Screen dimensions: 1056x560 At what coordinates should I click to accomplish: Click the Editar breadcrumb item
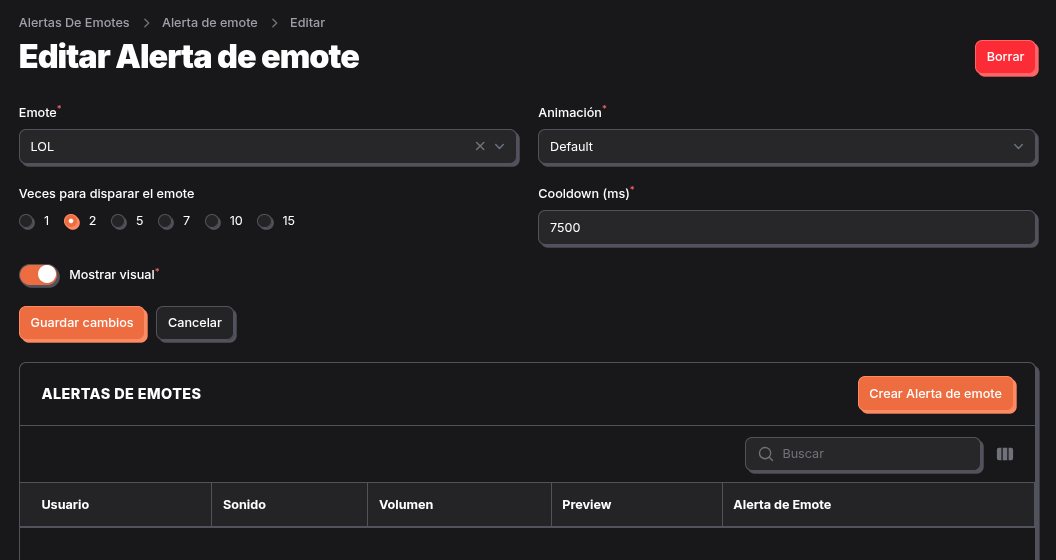point(307,23)
